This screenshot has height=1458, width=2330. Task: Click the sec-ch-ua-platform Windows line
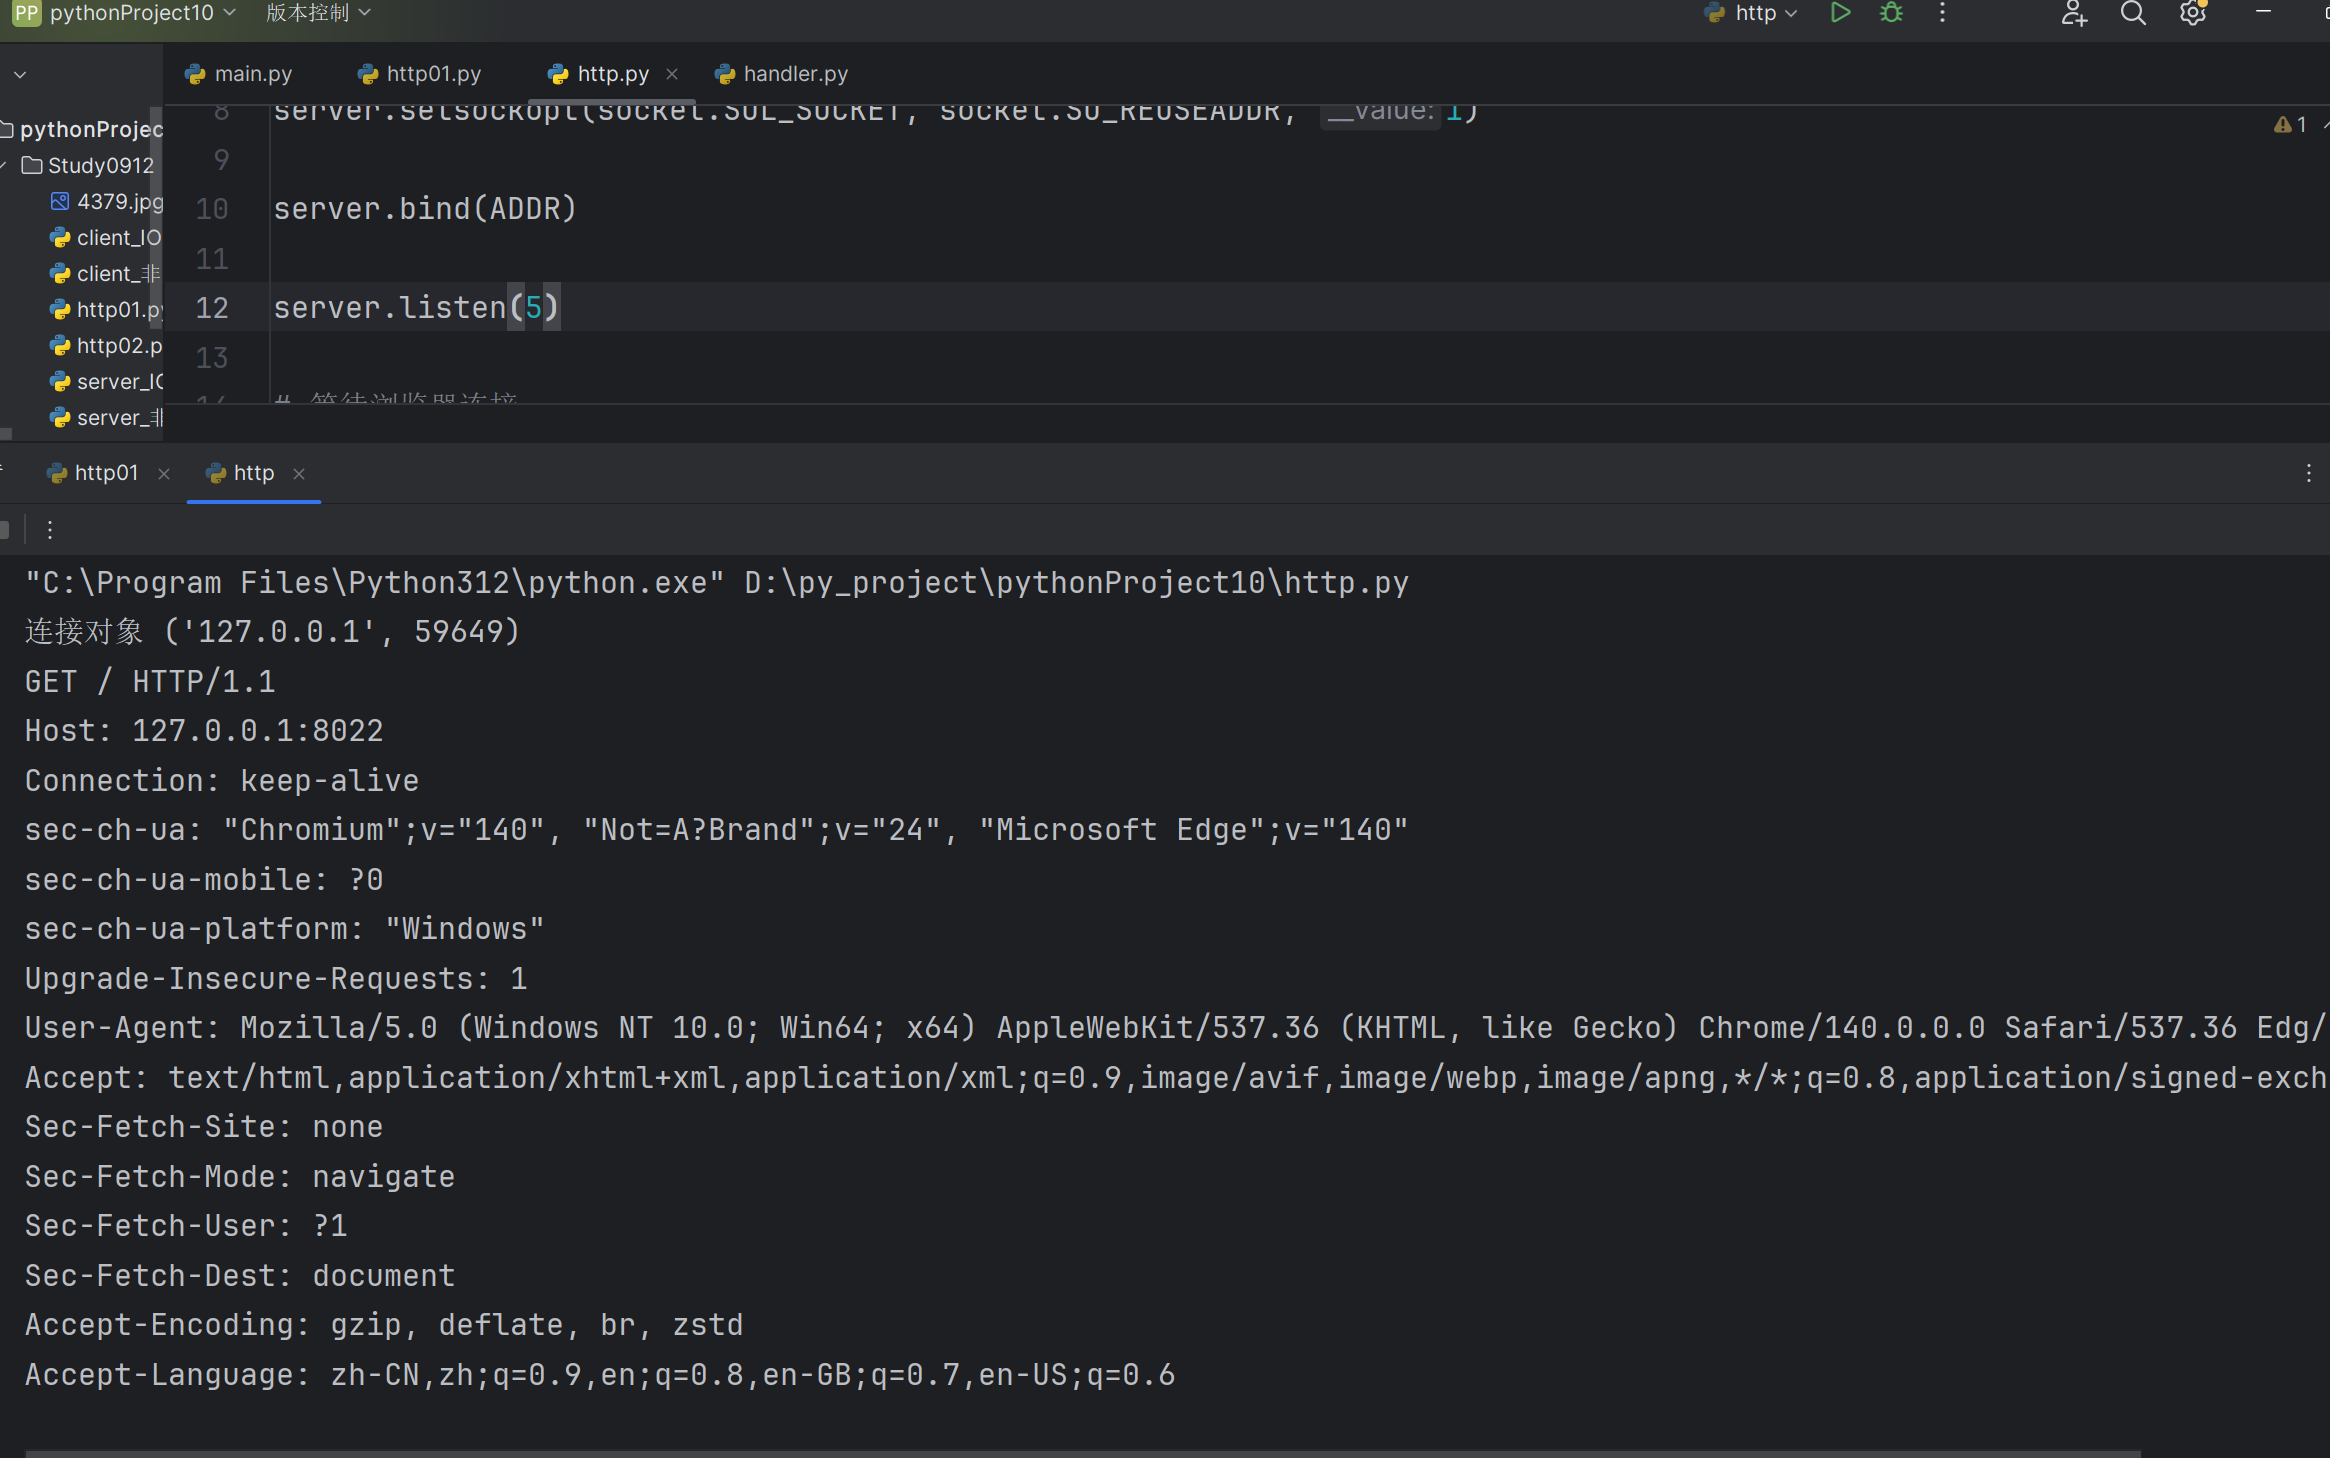point(285,929)
